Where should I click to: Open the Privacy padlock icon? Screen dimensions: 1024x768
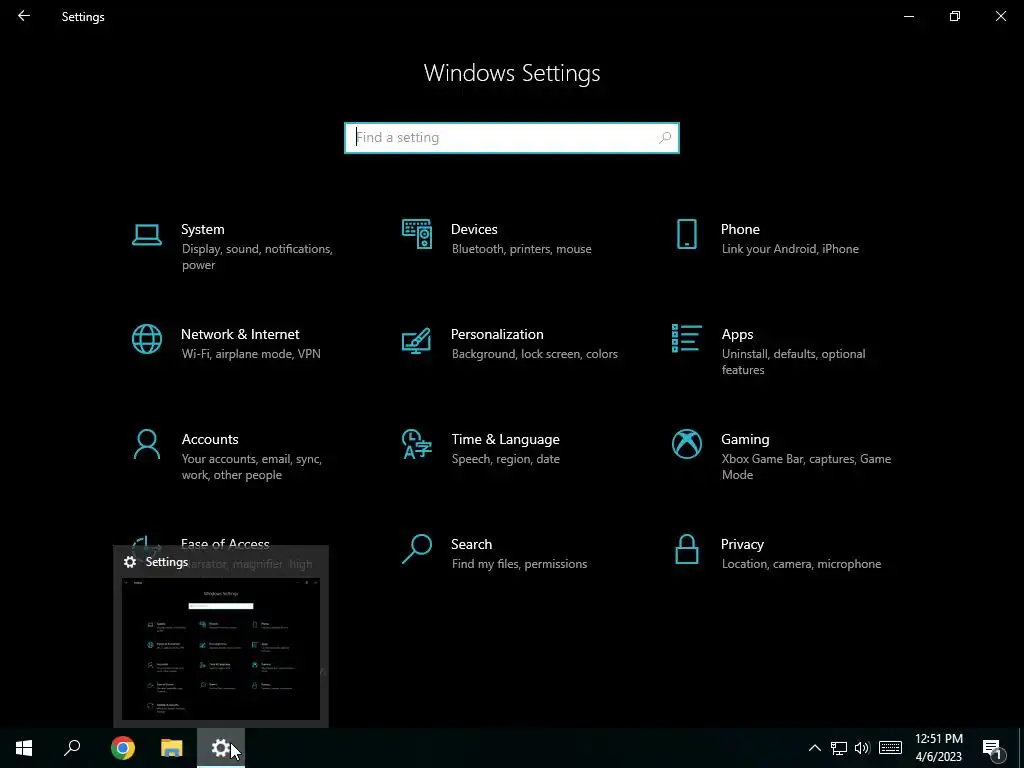pos(687,549)
